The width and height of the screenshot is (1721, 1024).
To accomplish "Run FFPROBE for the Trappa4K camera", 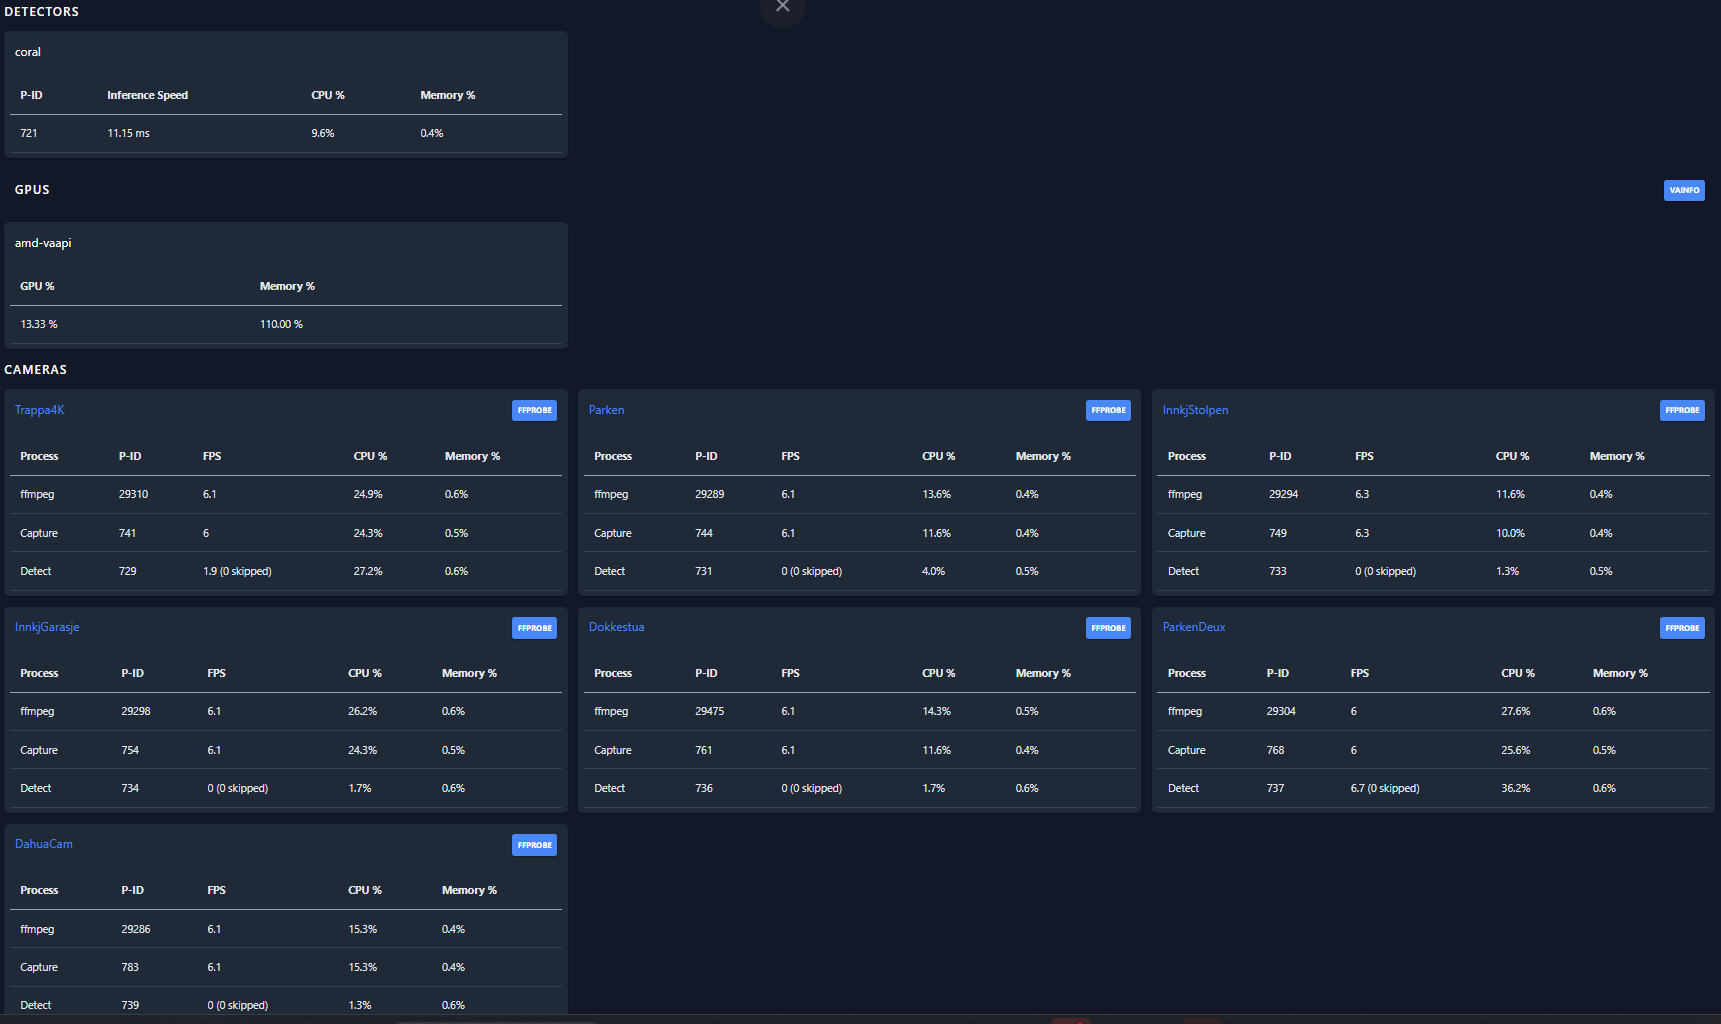I will coord(534,410).
